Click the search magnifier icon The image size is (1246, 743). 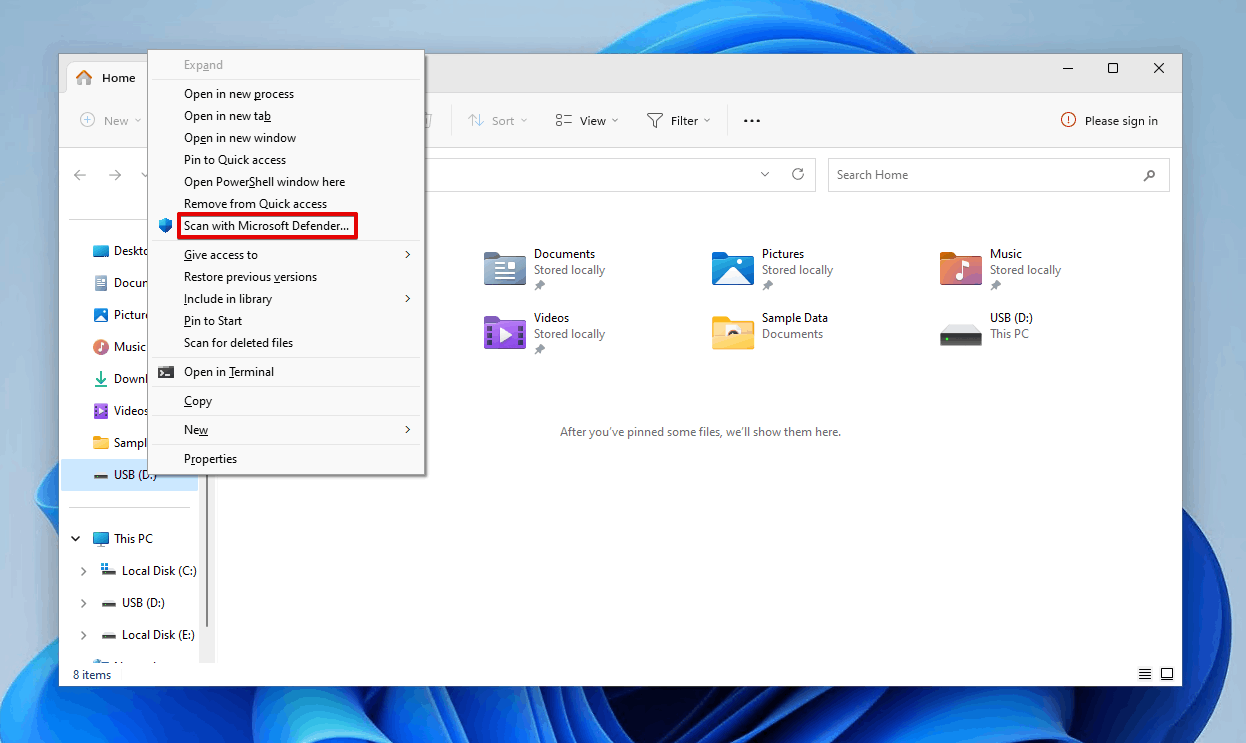[x=1149, y=175]
